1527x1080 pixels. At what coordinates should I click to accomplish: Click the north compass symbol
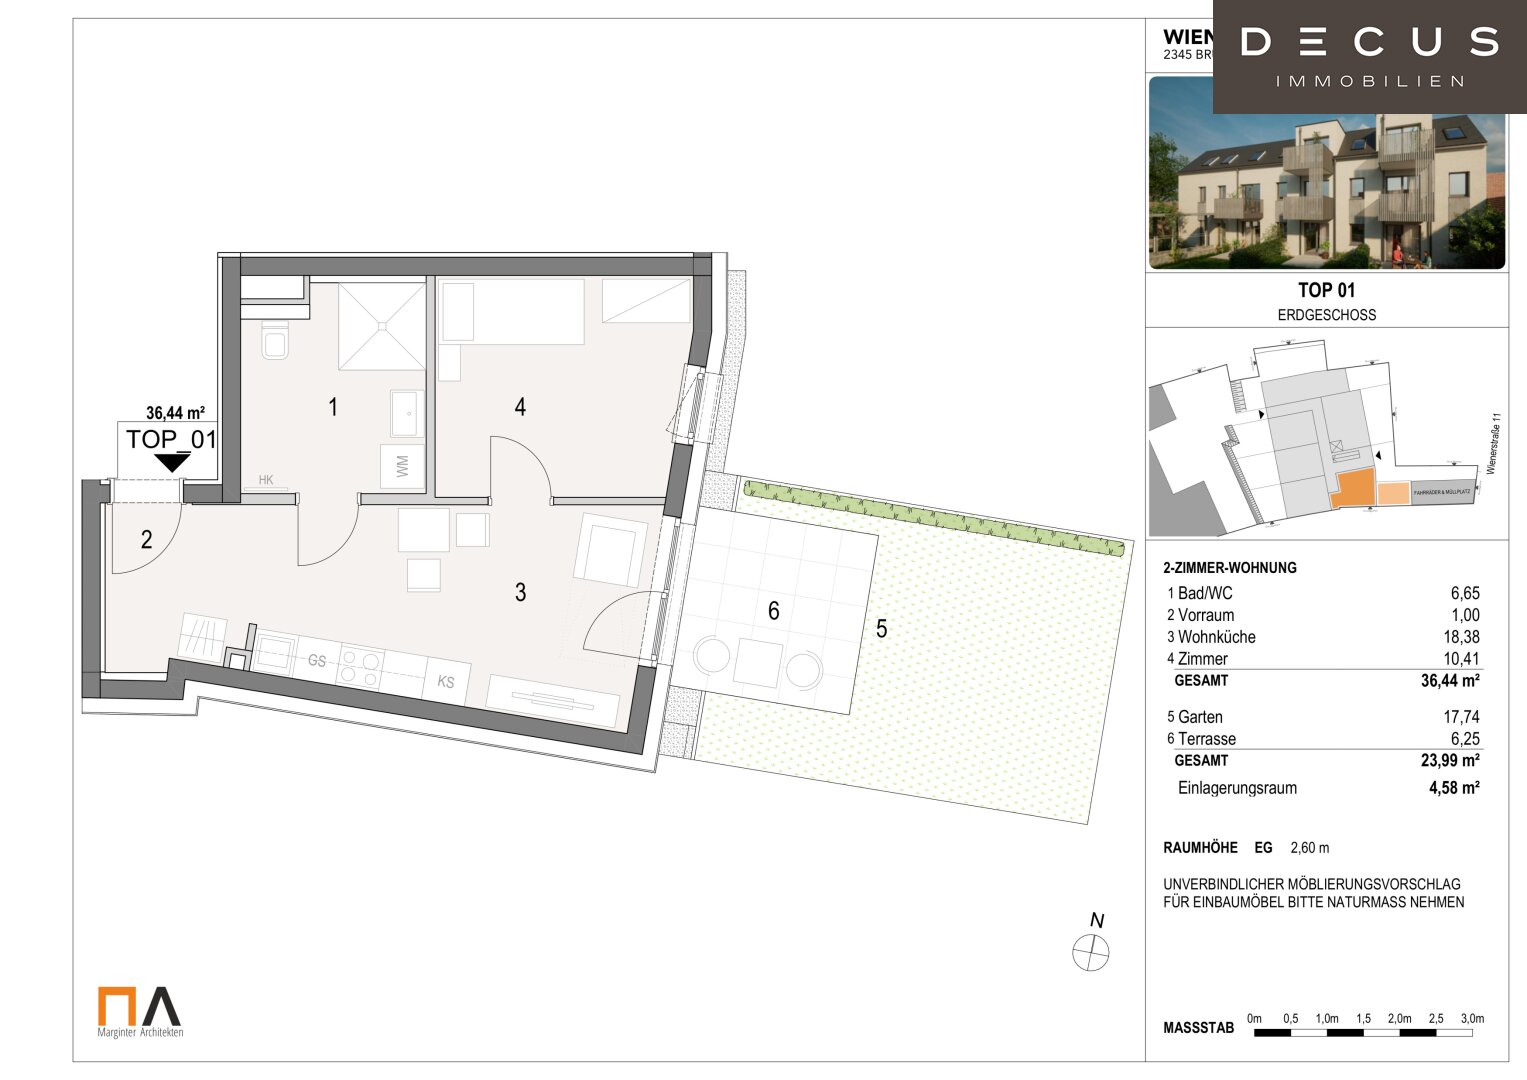1090,952
